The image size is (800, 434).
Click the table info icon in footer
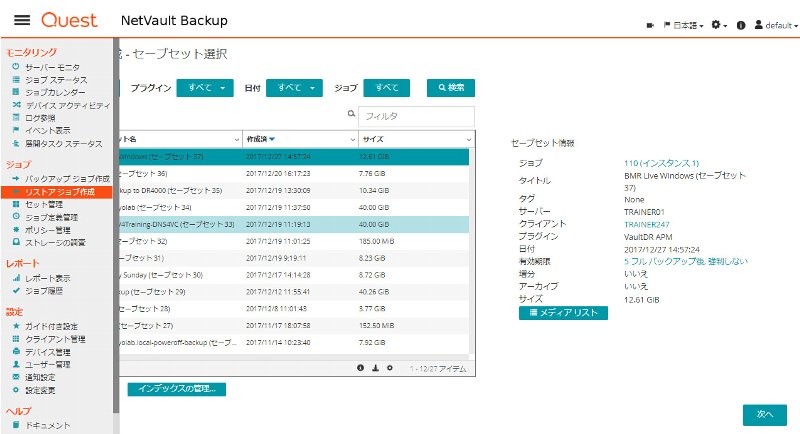pos(361,368)
